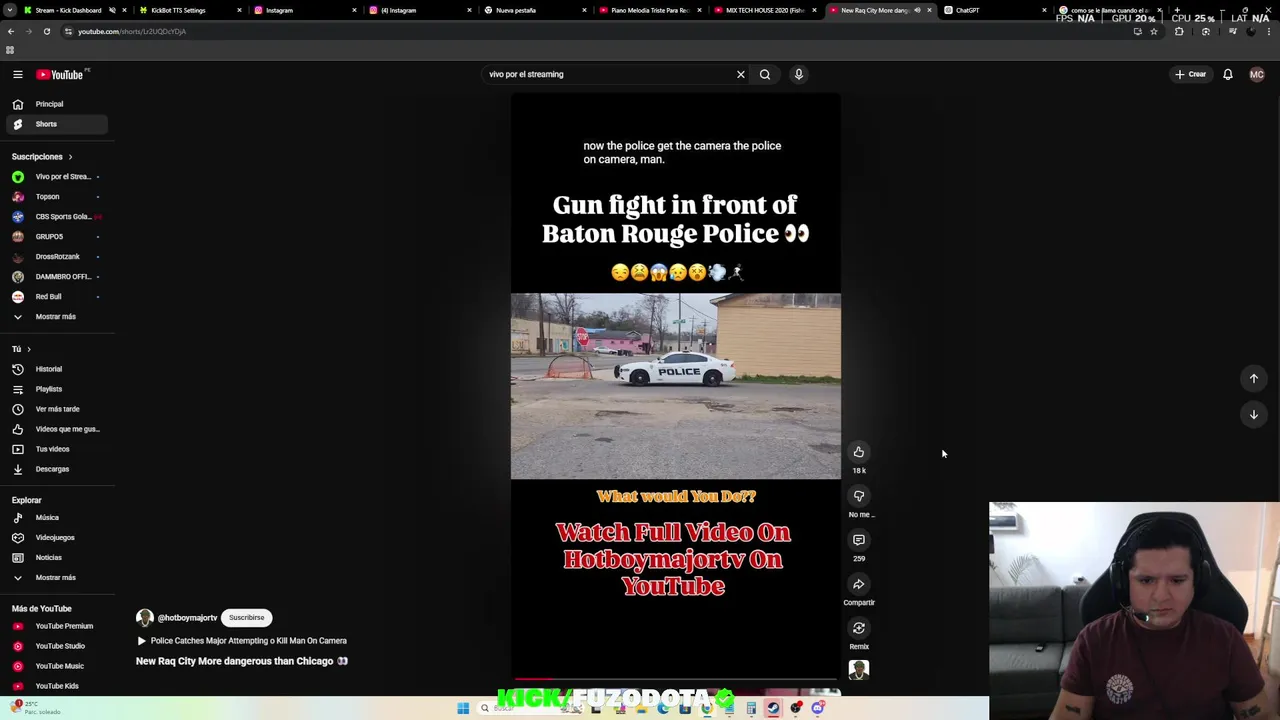
Task: Open Música in Explorar section
Action: pyautogui.click(x=58, y=517)
